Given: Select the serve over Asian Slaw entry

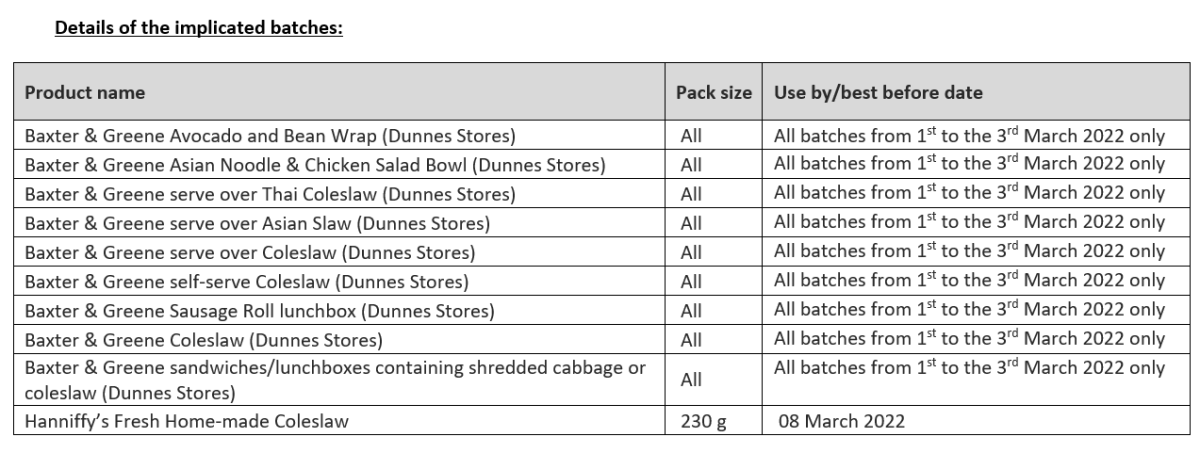Looking at the screenshot, I should coord(257,222).
